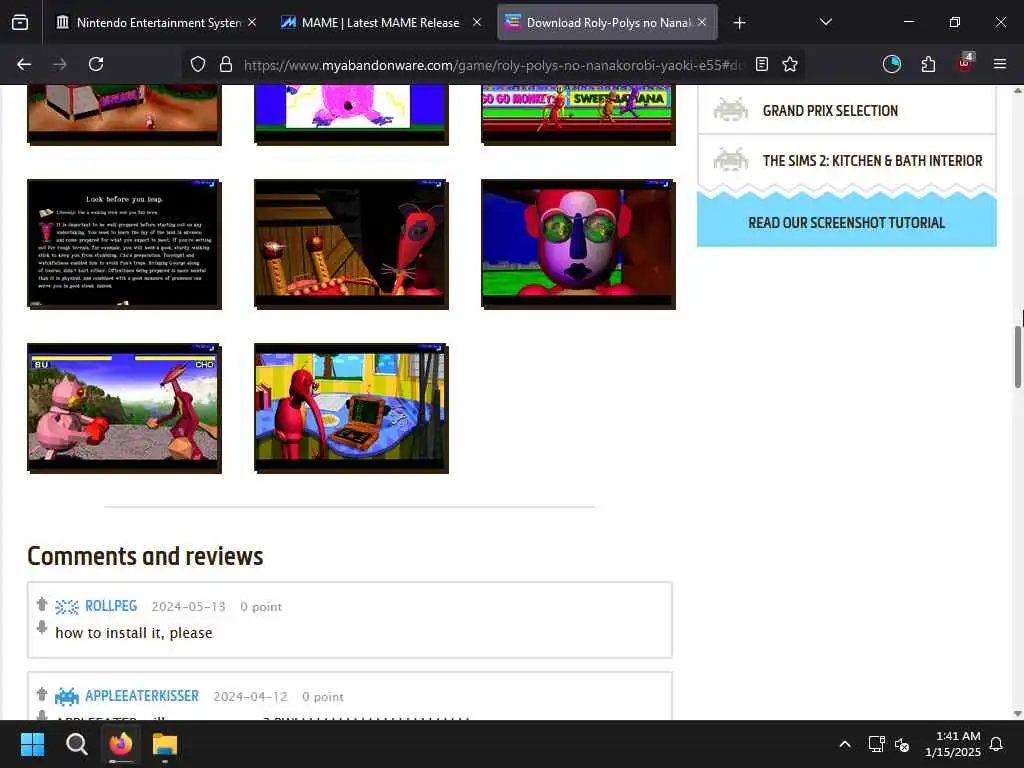The image size is (1024, 768).
Task: Reload the current page
Action: (96, 64)
